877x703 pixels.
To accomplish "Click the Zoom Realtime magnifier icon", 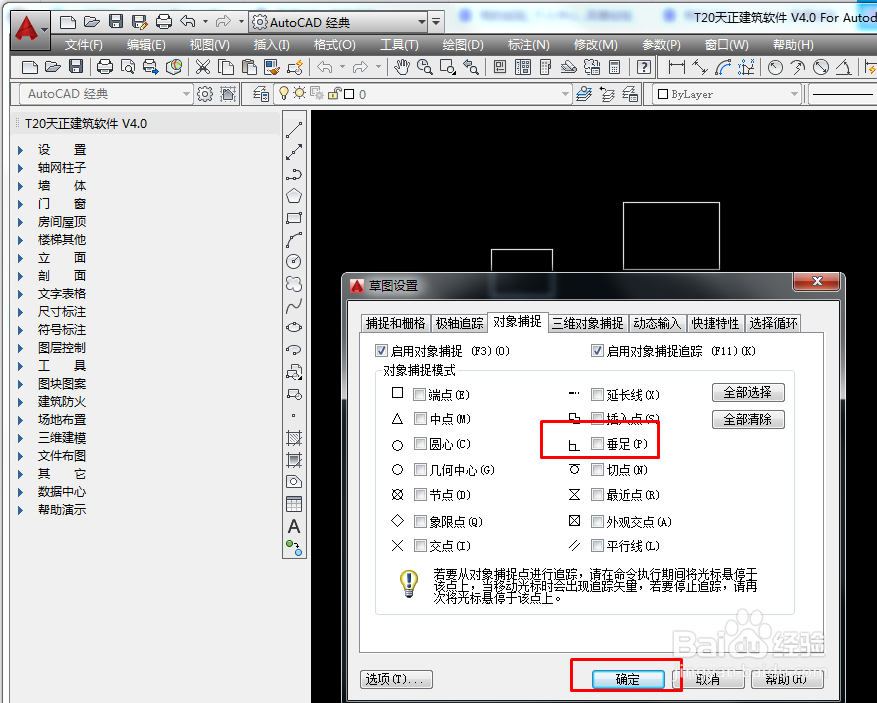I will (x=425, y=67).
